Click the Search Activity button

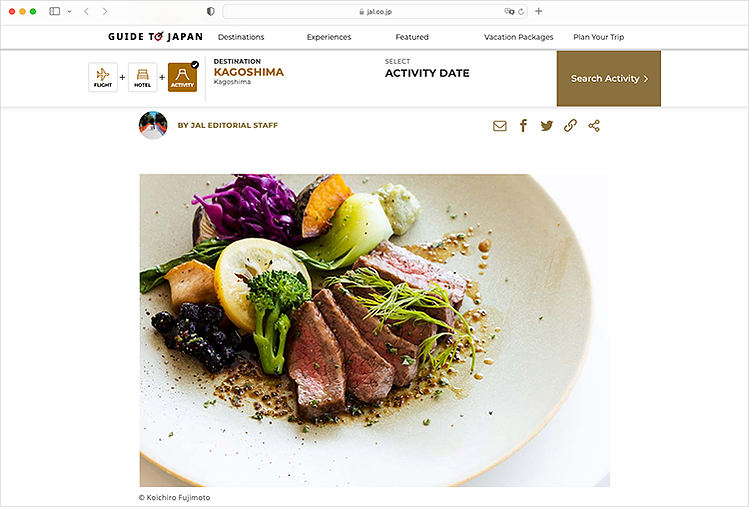coord(609,78)
